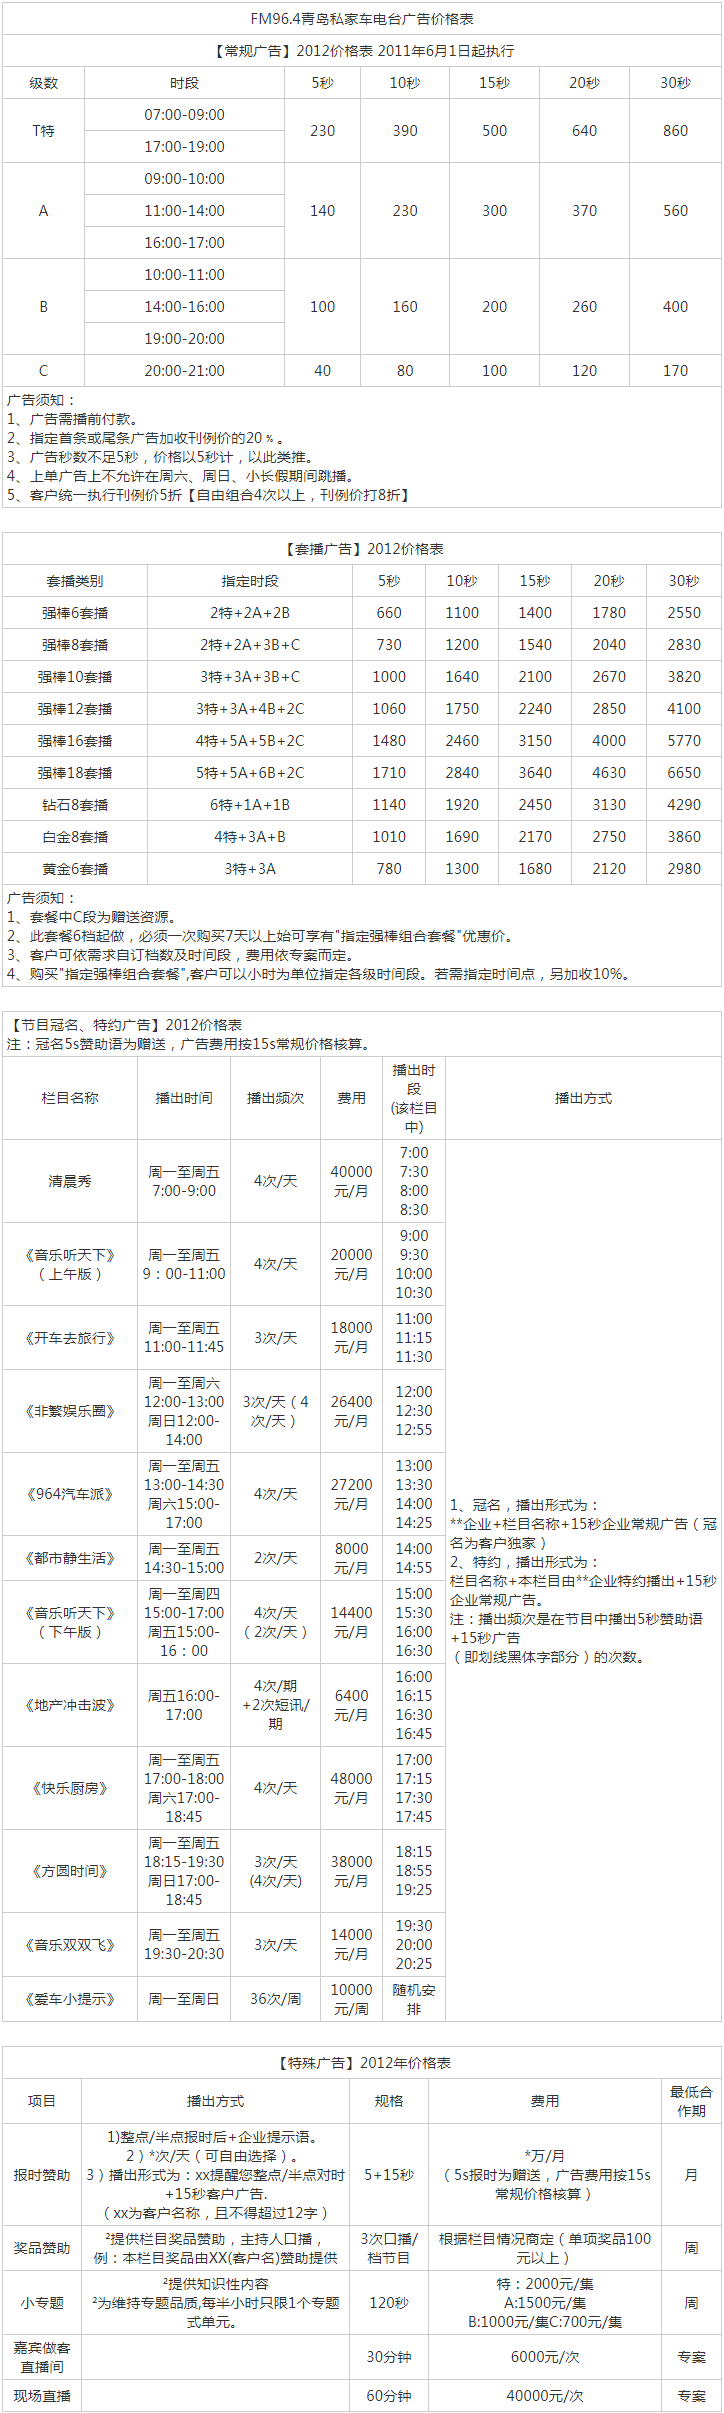
Task: Select the 强棒16套播 row label
Action: 75,741
